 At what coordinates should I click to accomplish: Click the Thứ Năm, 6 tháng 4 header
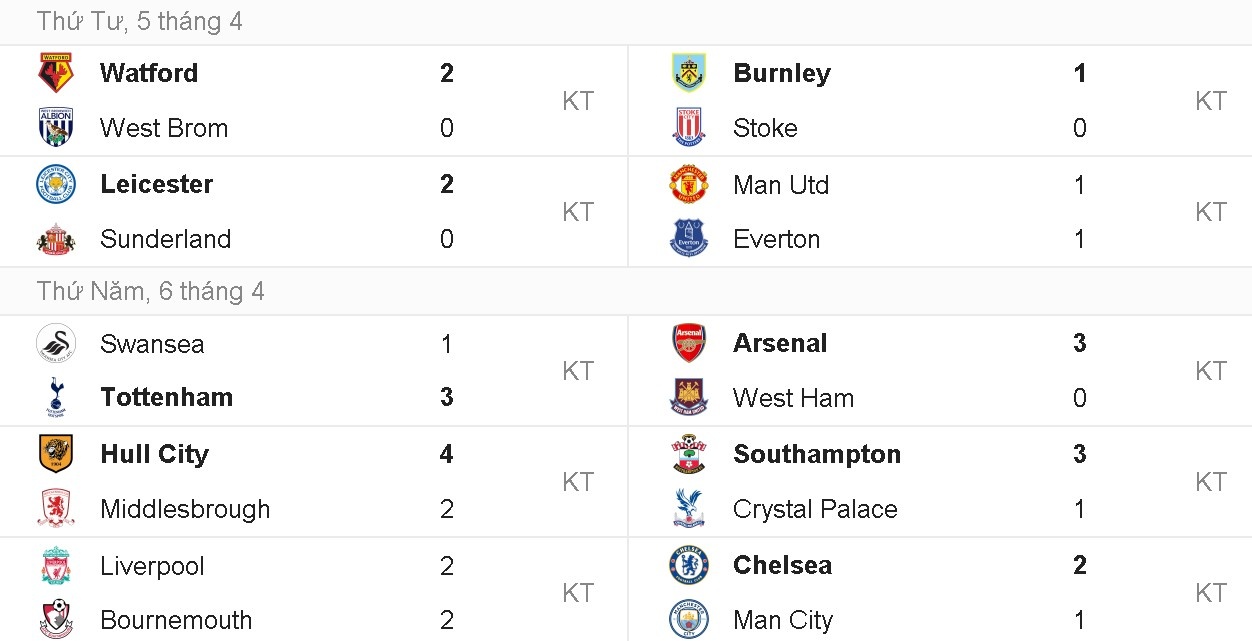151,291
